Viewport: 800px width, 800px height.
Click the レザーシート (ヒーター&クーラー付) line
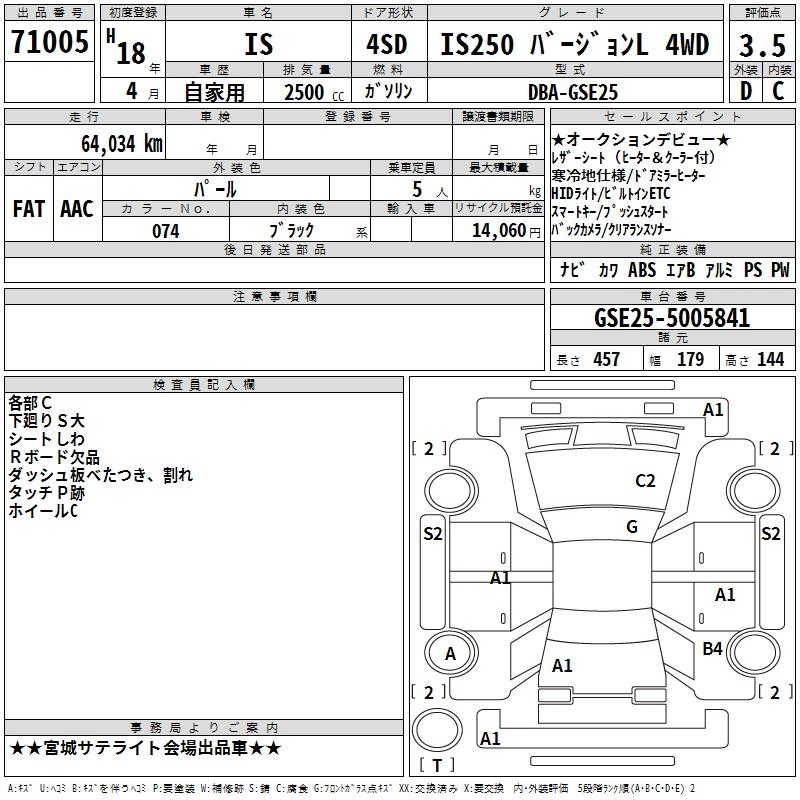click(634, 158)
